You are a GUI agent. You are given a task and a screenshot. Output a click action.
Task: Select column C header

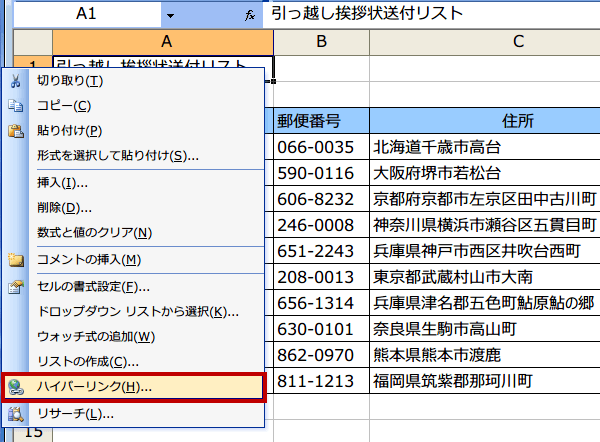(x=485, y=42)
